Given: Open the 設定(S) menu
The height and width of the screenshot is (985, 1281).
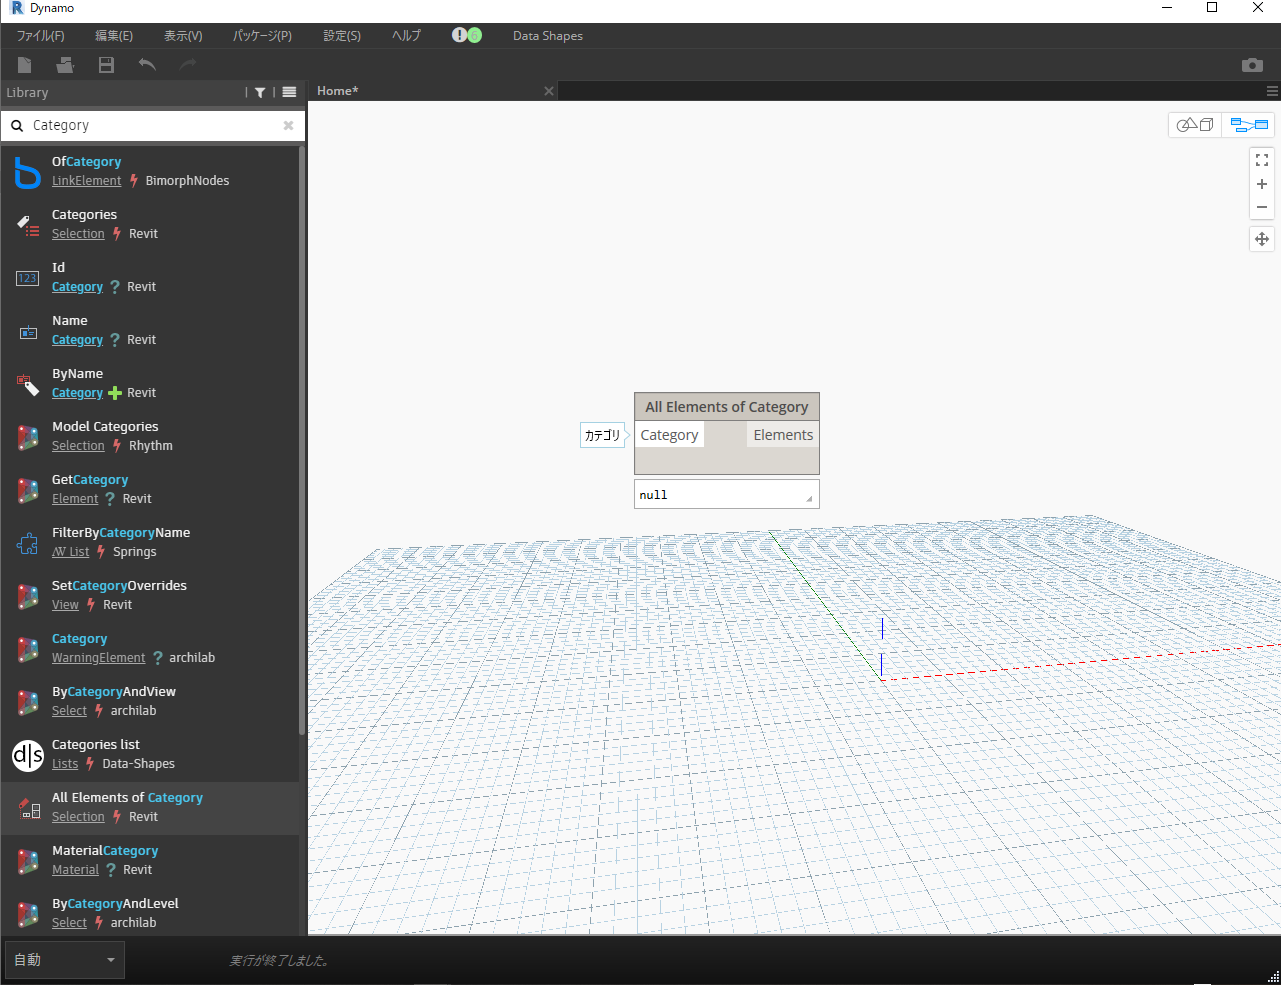Looking at the screenshot, I should (x=342, y=35).
